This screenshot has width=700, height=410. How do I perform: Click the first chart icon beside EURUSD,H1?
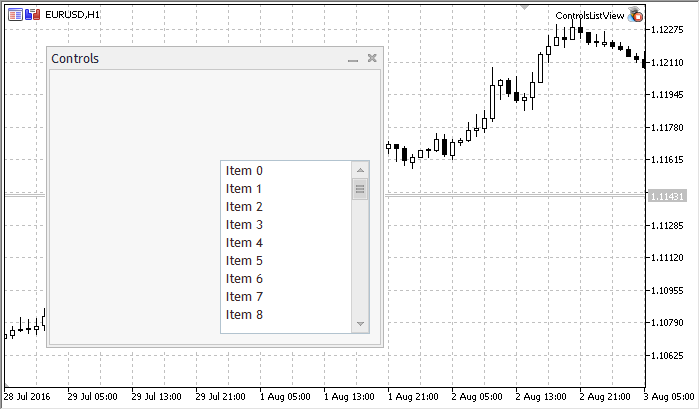(x=14, y=15)
